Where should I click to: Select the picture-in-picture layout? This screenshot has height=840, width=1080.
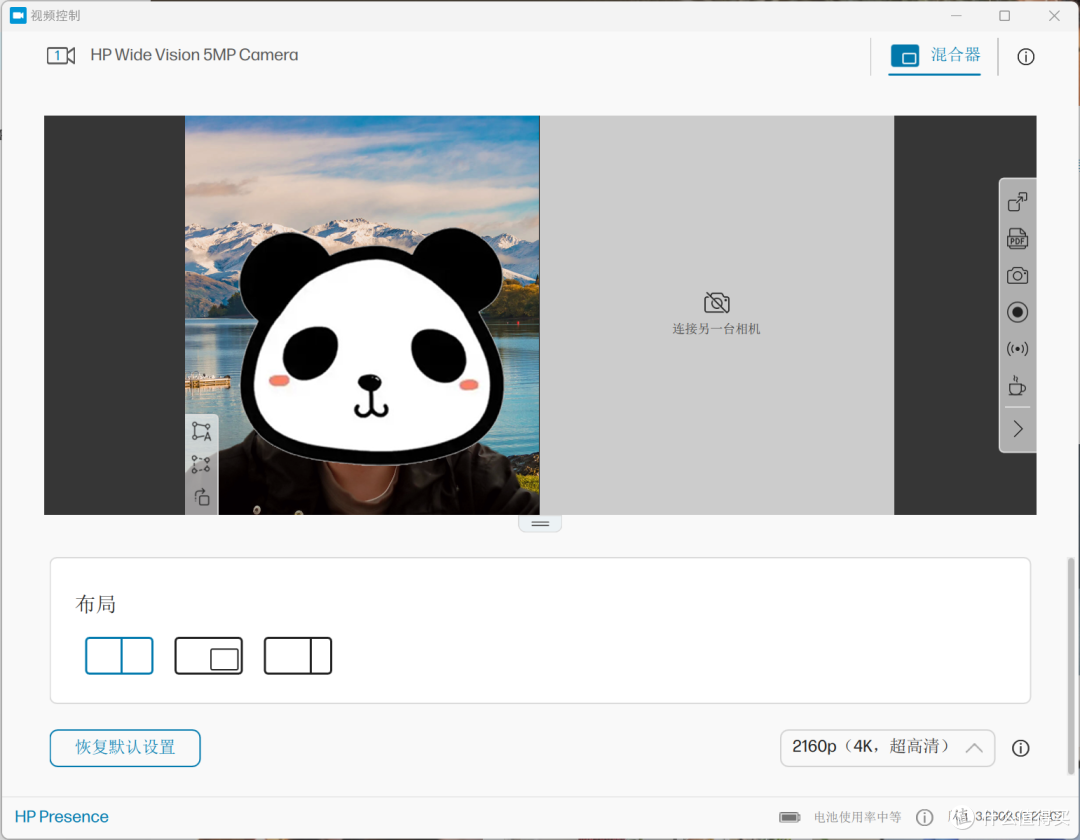click(x=209, y=655)
